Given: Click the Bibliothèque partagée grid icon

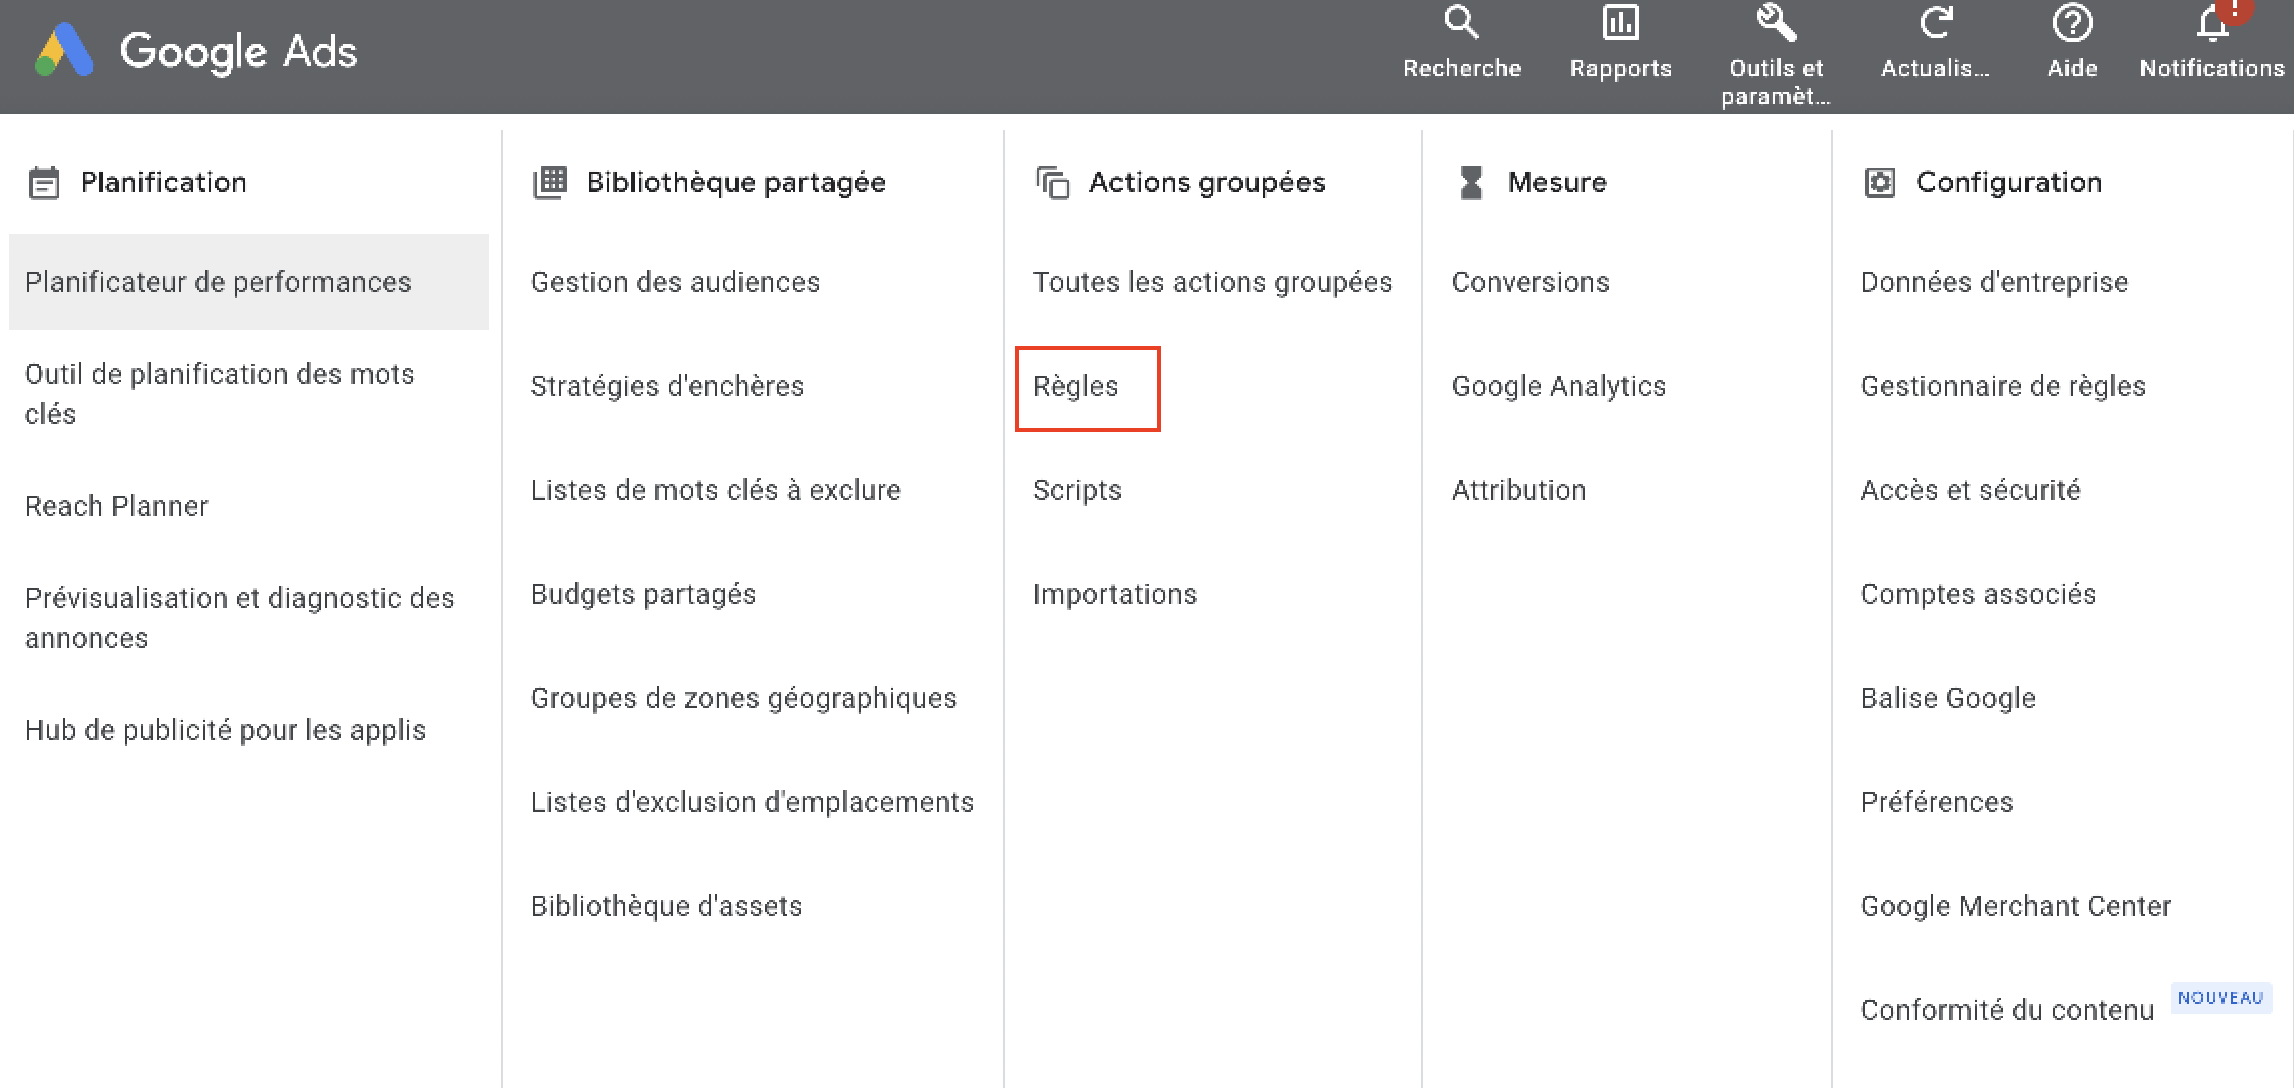Looking at the screenshot, I should pyautogui.click(x=550, y=183).
